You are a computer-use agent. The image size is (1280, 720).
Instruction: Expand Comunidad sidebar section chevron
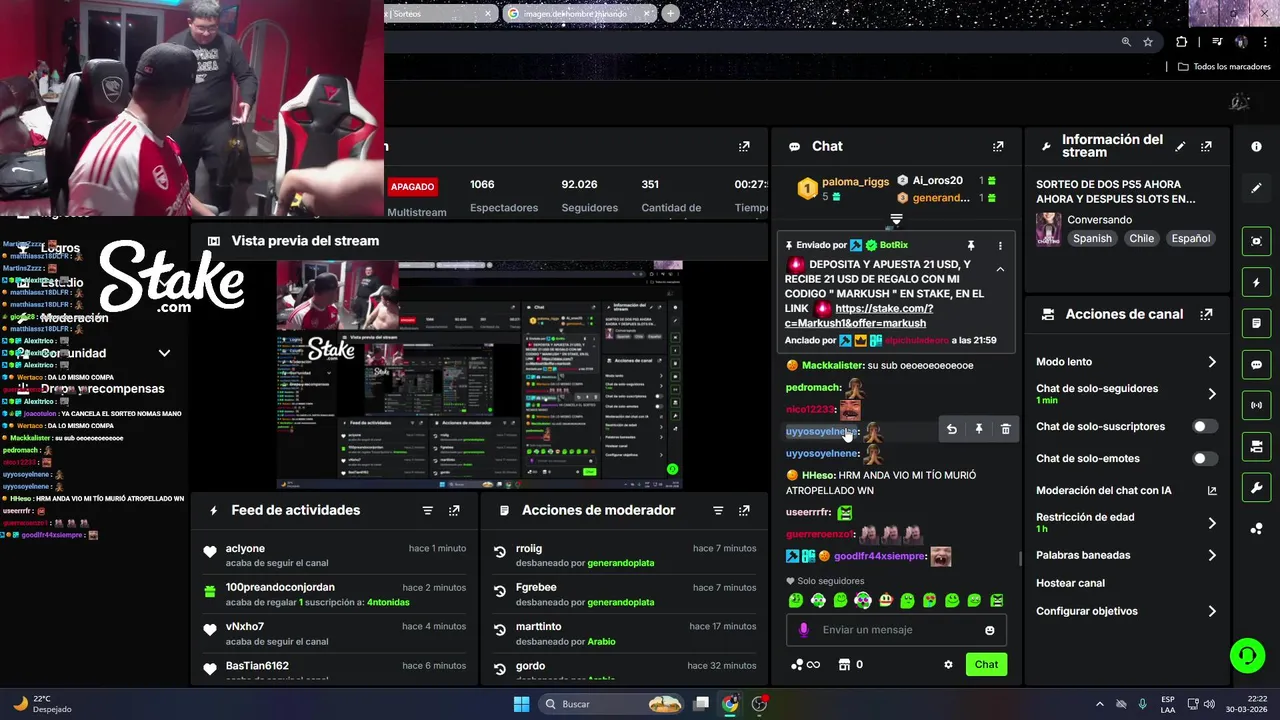click(164, 353)
